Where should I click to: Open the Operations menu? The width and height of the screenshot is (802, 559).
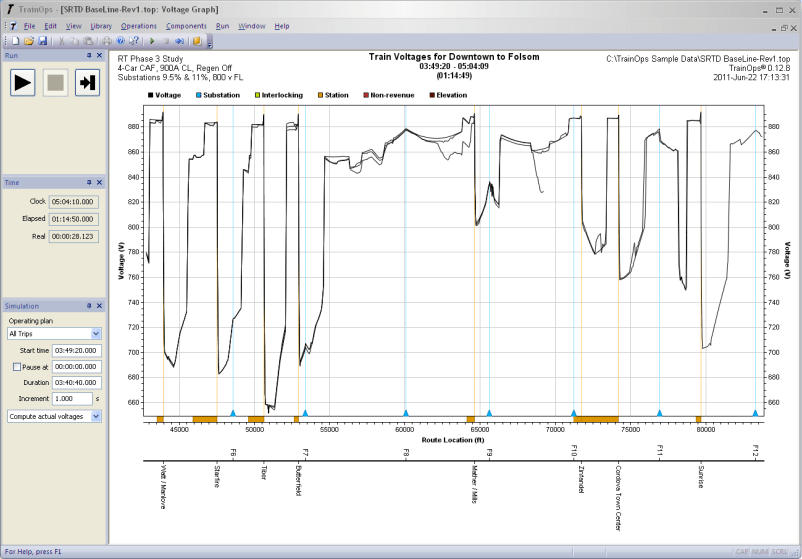click(139, 26)
